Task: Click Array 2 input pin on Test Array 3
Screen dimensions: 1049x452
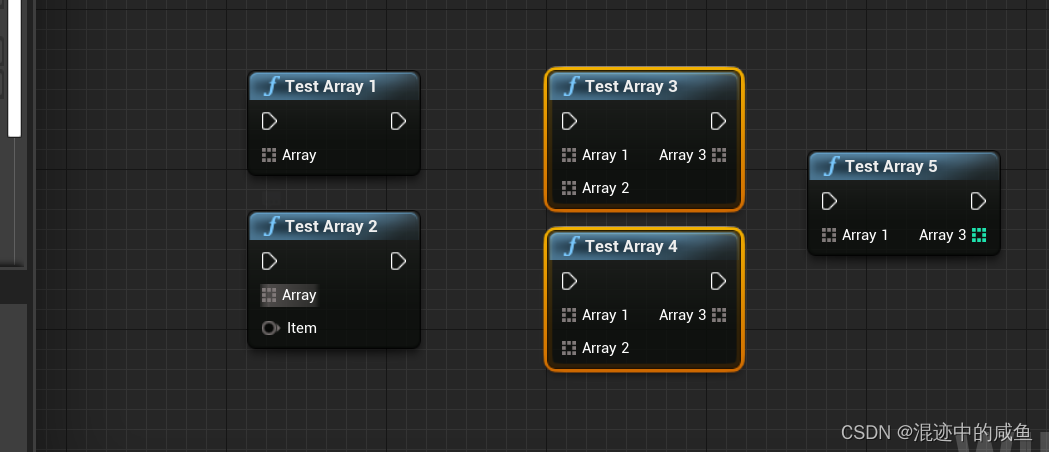Action: [569, 188]
